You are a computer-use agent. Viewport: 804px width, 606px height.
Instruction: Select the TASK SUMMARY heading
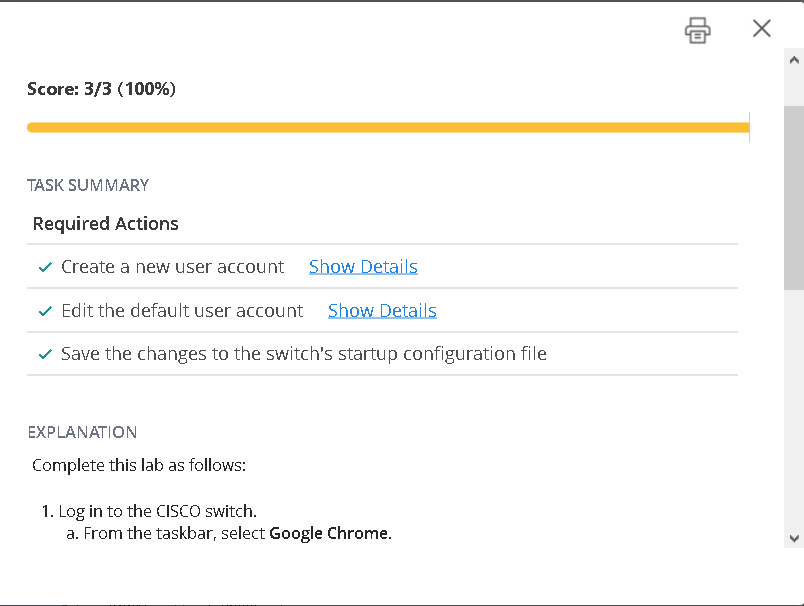point(88,185)
